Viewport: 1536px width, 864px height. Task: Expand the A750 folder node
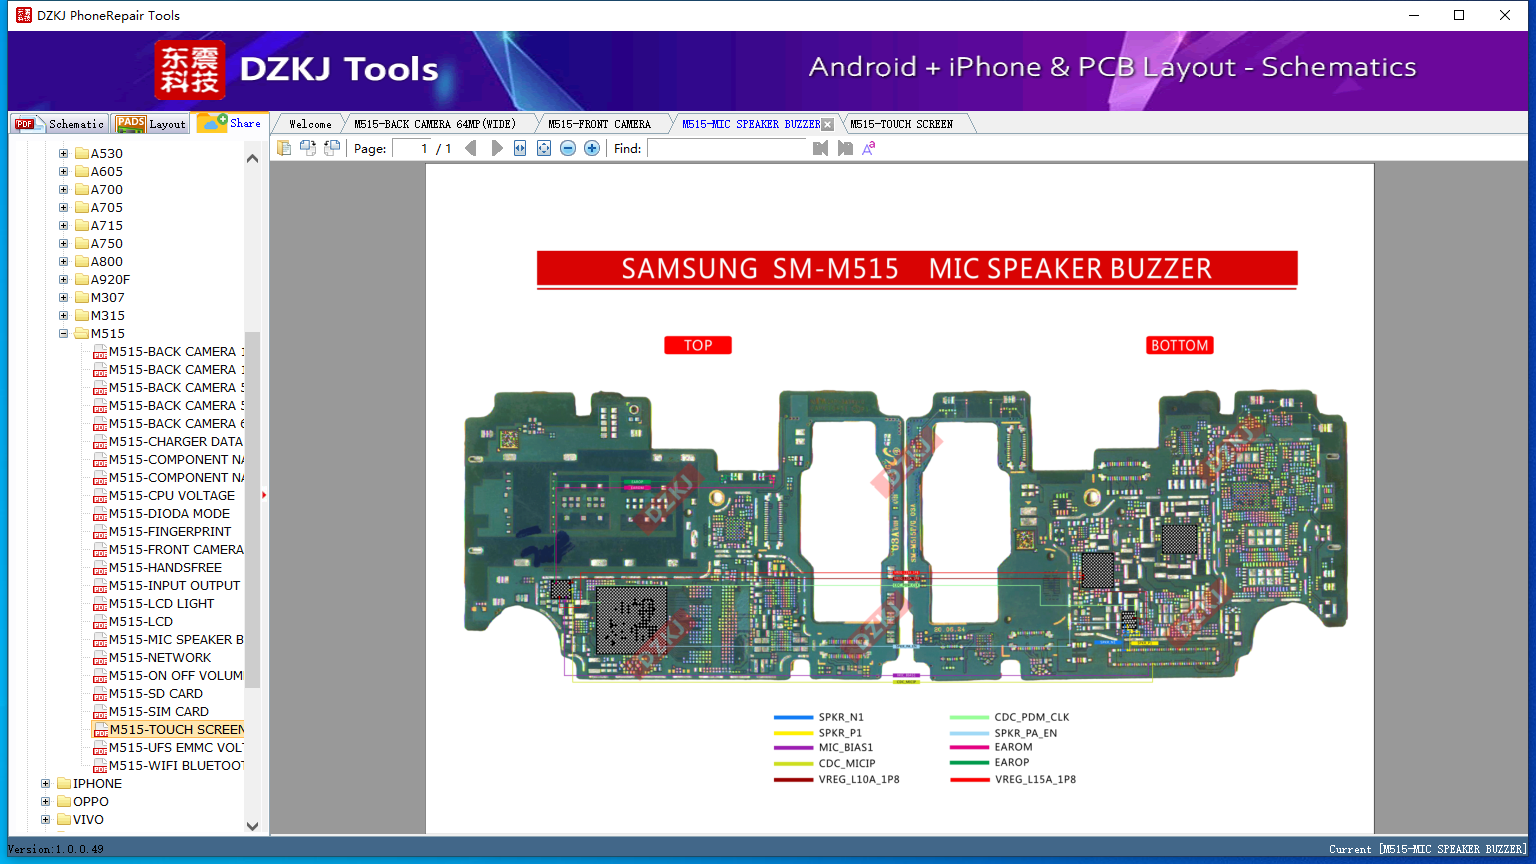pyautogui.click(x=63, y=244)
